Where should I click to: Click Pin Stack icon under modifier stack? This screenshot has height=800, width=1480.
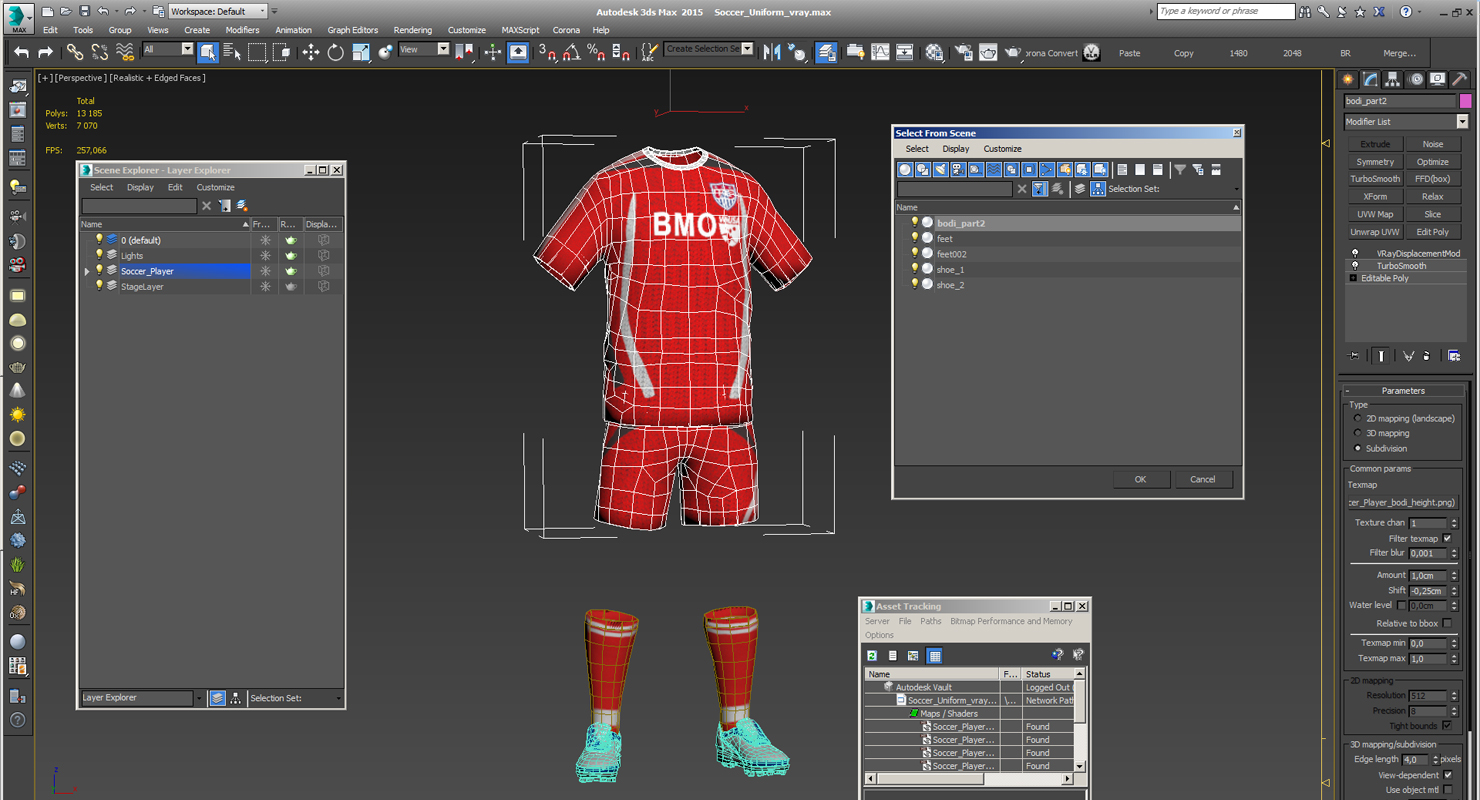click(x=1354, y=355)
